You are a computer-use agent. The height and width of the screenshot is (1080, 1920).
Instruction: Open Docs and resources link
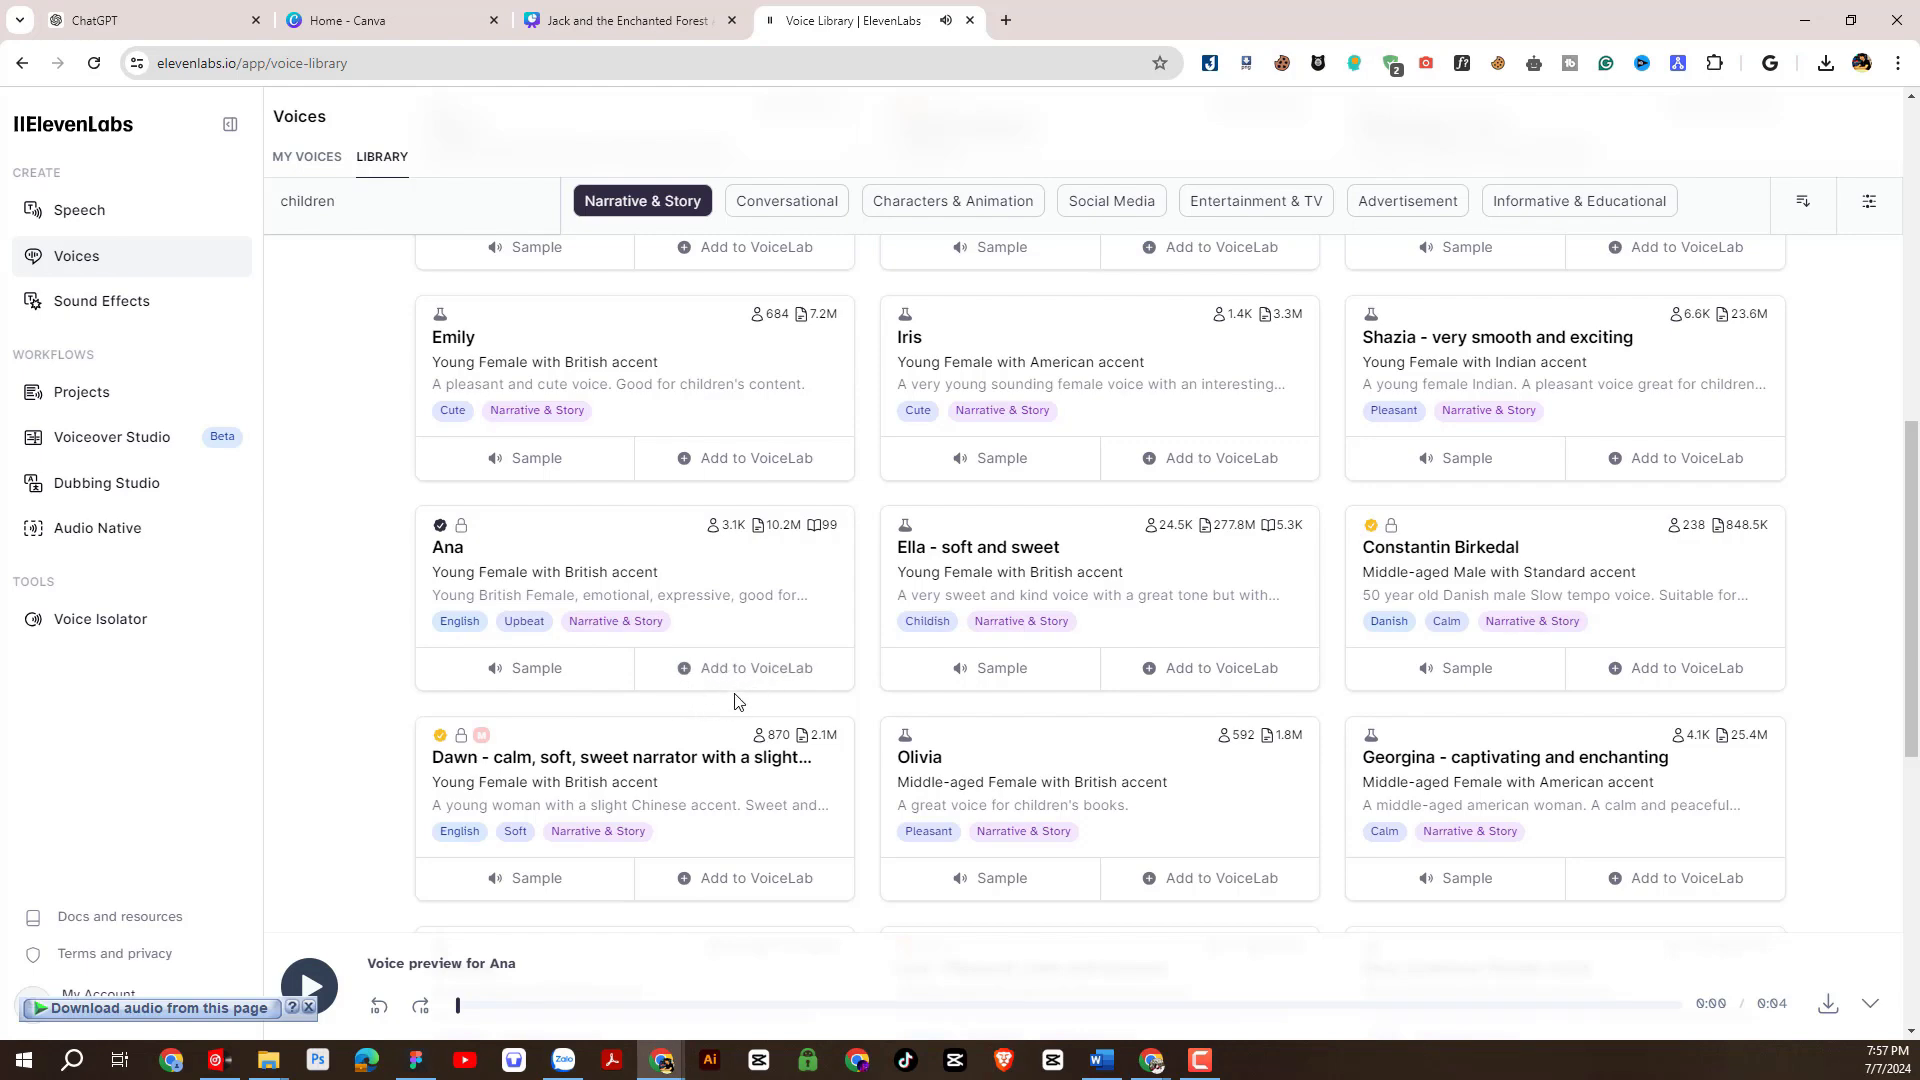coord(120,917)
